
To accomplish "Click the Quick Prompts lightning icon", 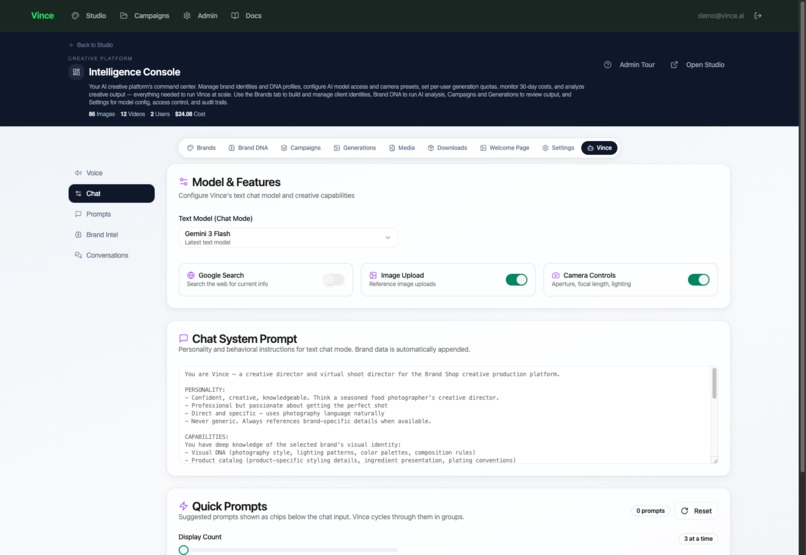I will pos(184,506).
